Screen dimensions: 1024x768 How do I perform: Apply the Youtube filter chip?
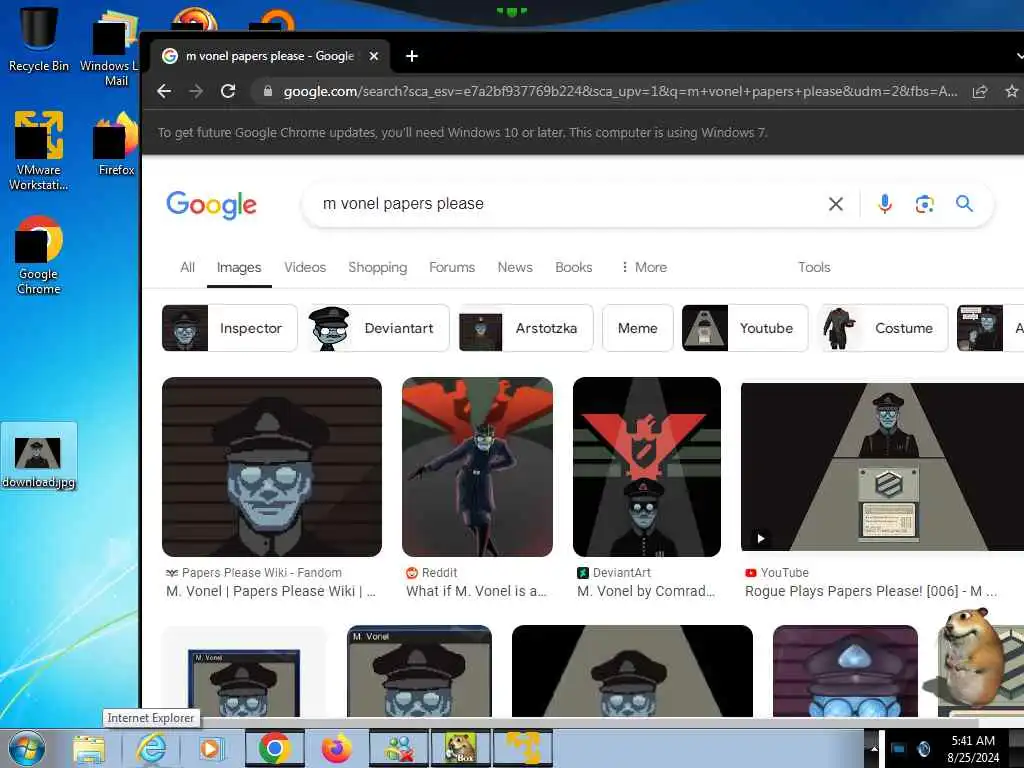coord(744,328)
